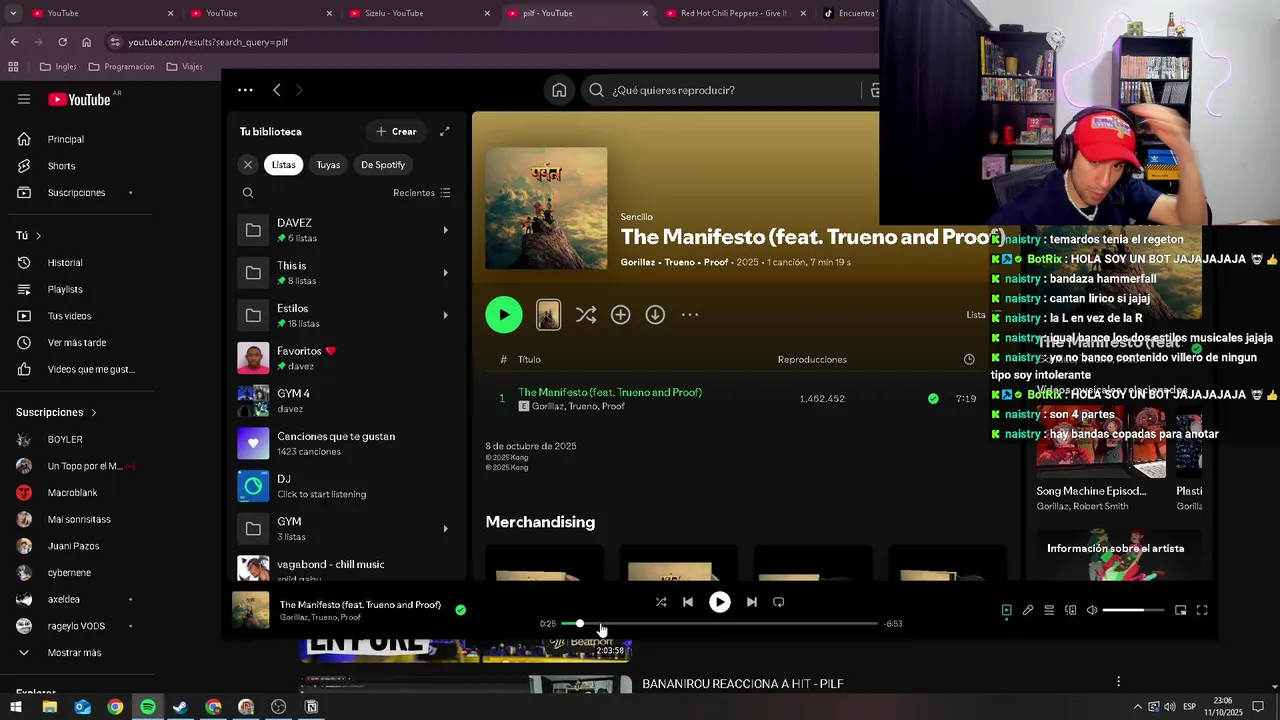
Task: Open the Recientes sort dropdown
Action: [422, 193]
